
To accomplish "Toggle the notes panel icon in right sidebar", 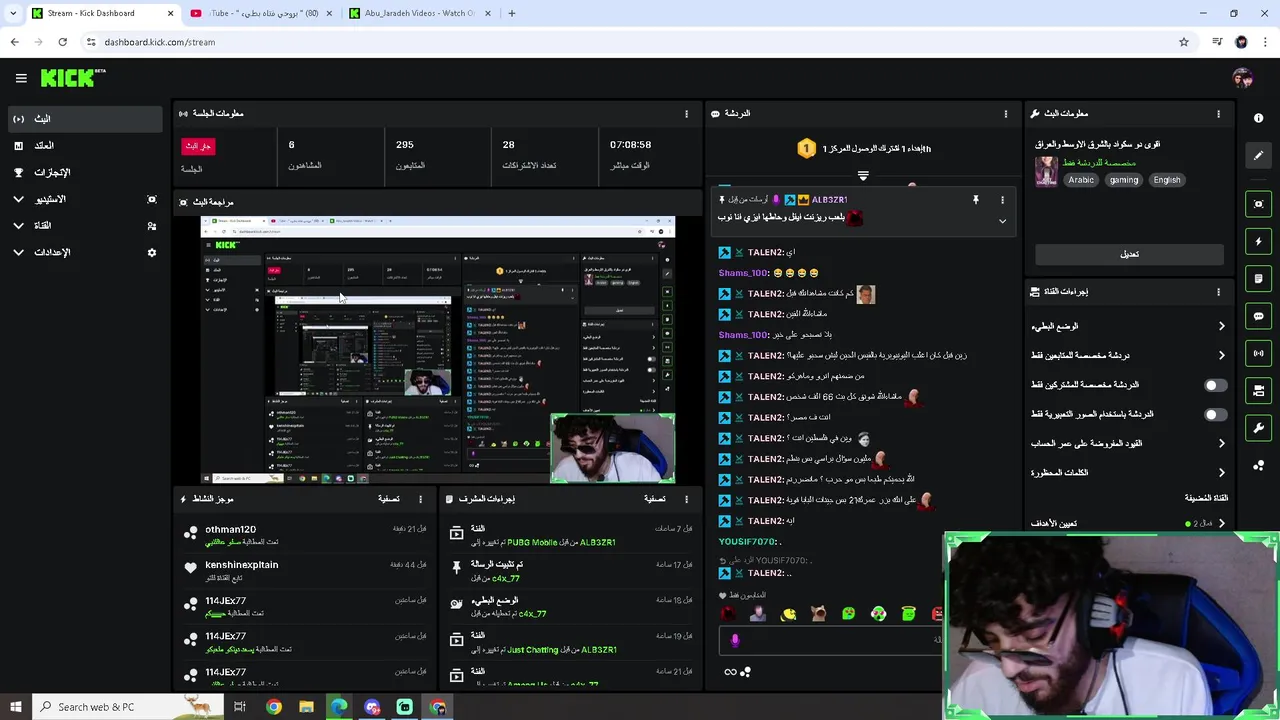I will point(1258,278).
